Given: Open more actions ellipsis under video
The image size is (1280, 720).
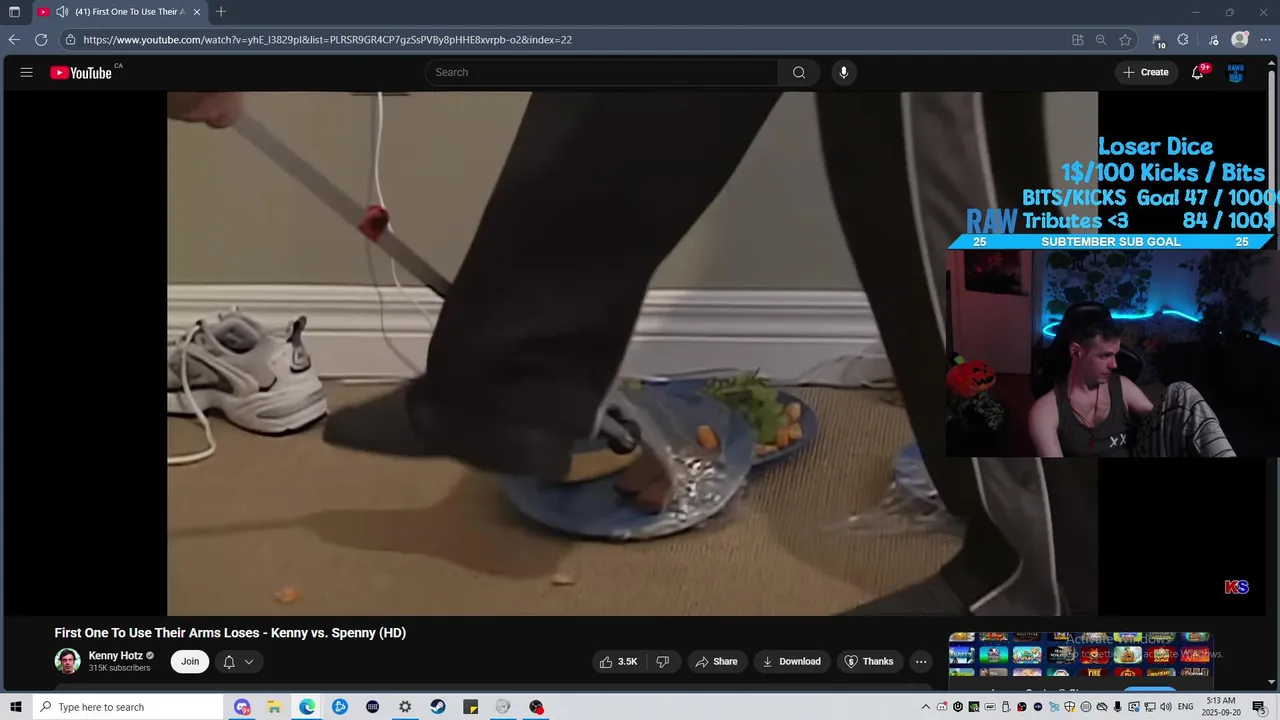Looking at the screenshot, I should click(x=921, y=661).
